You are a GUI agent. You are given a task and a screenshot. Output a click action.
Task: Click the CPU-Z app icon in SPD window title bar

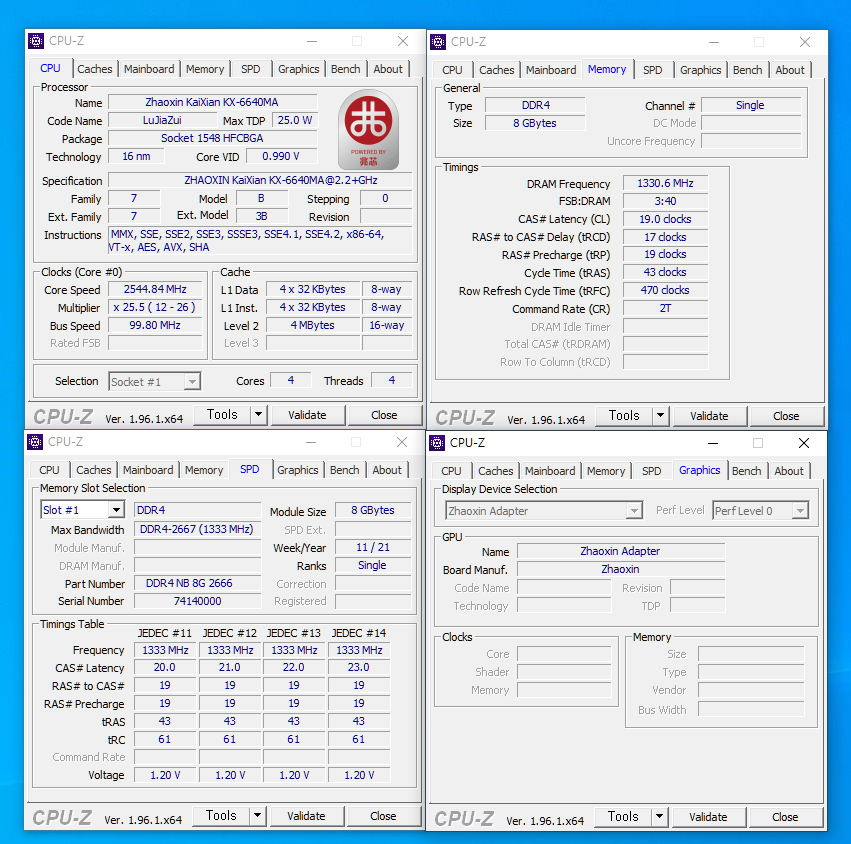35,442
